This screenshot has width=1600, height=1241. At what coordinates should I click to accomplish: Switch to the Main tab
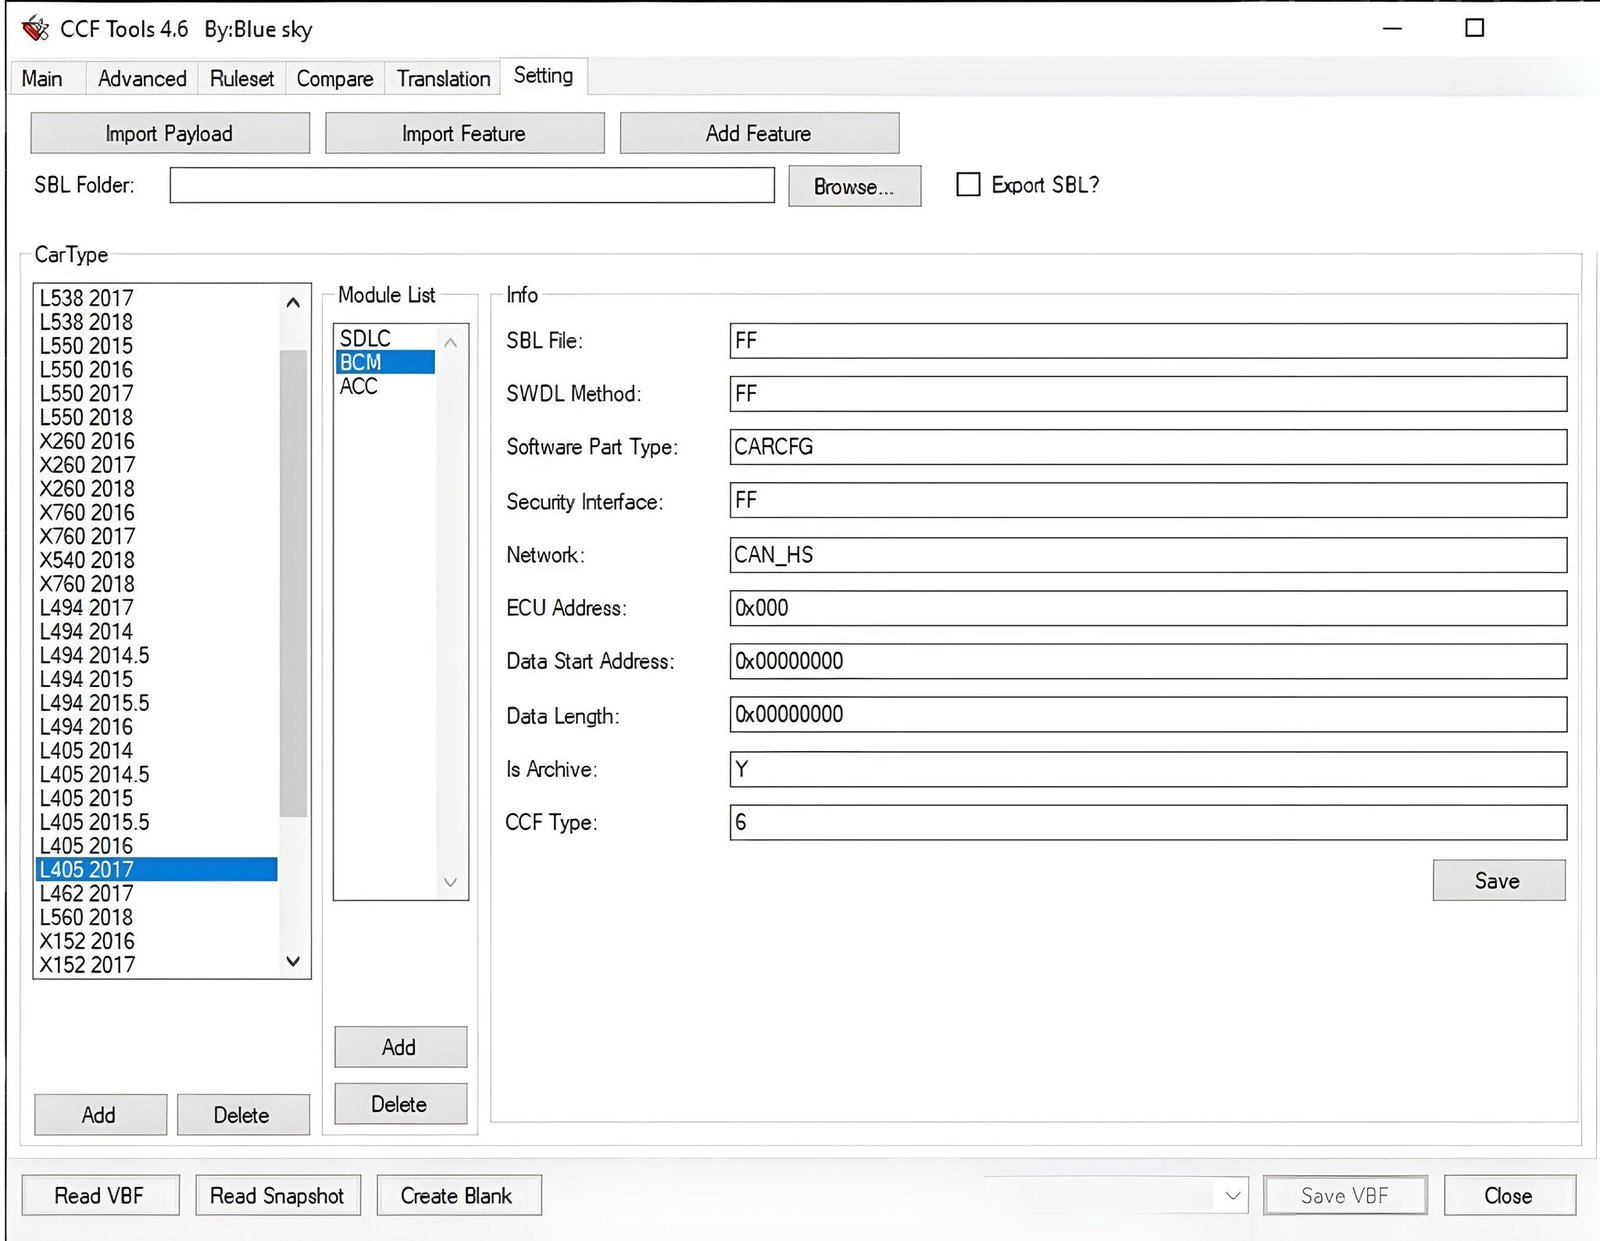pos(42,78)
